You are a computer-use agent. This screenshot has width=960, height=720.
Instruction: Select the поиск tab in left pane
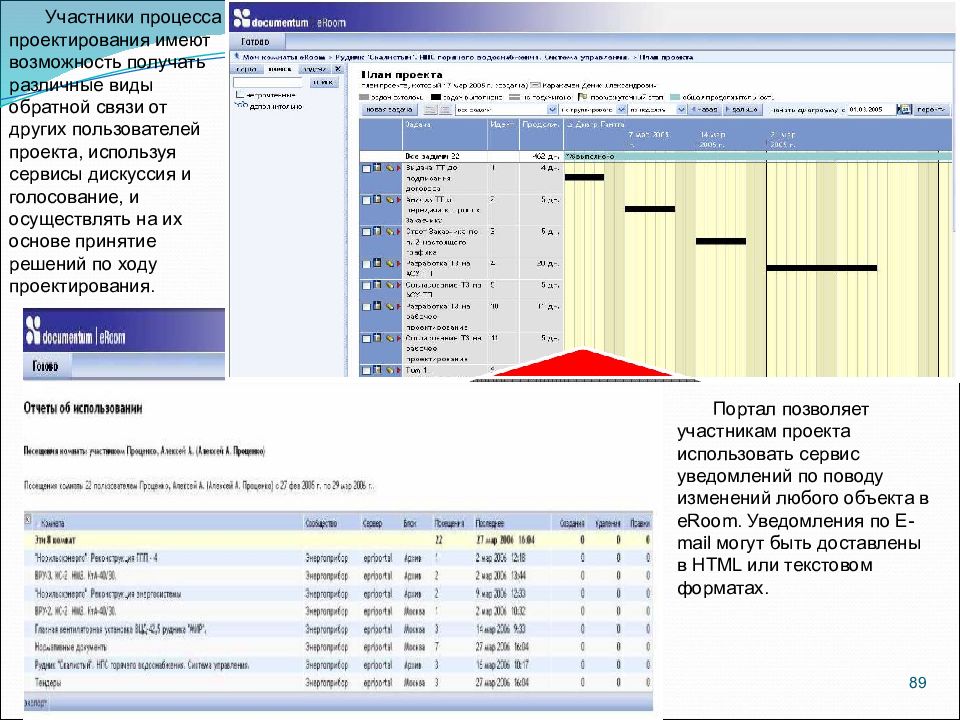280,69
